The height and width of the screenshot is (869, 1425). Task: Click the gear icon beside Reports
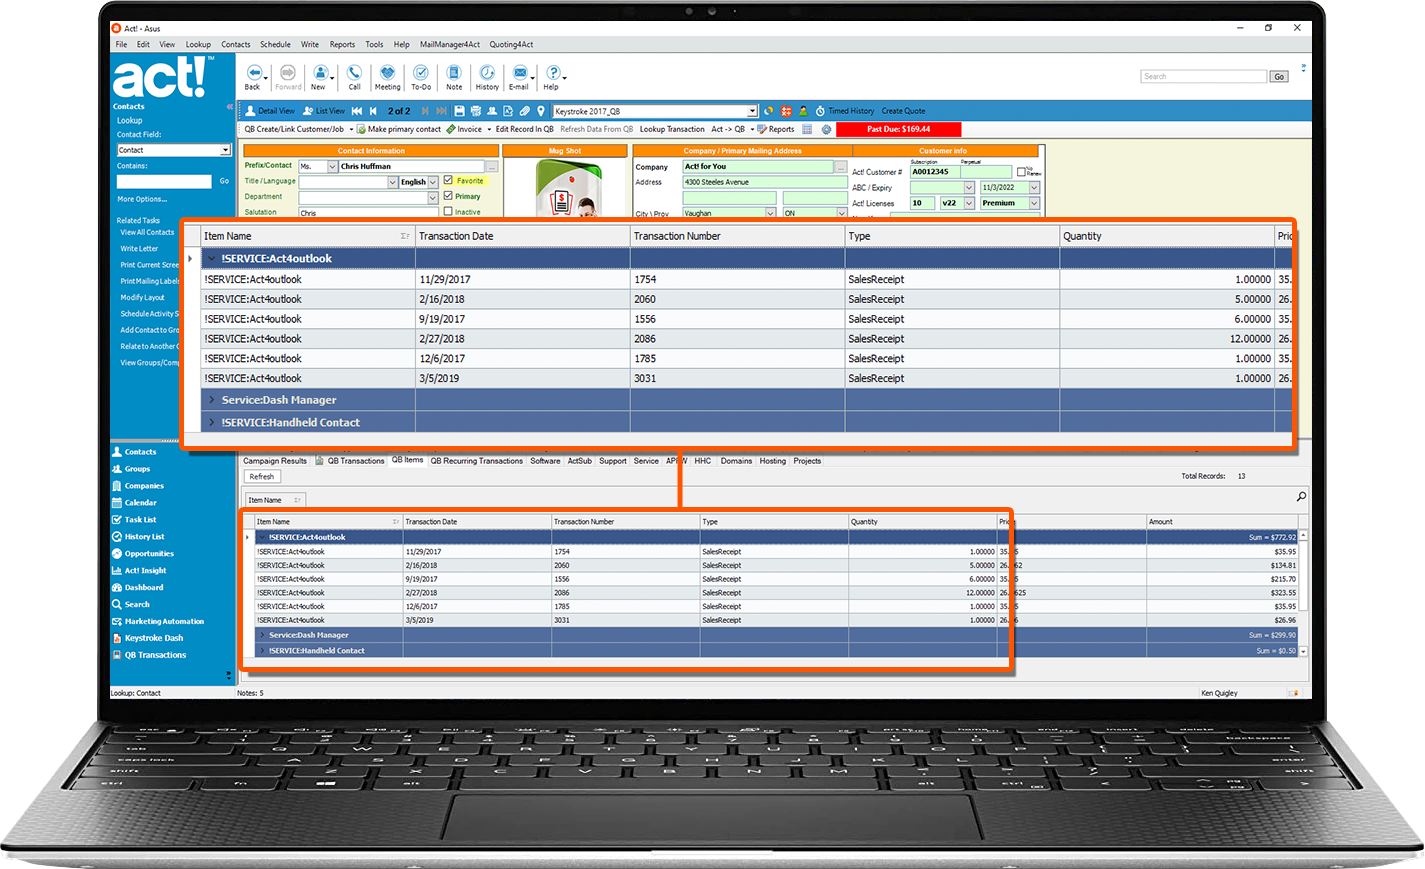(826, 129)
